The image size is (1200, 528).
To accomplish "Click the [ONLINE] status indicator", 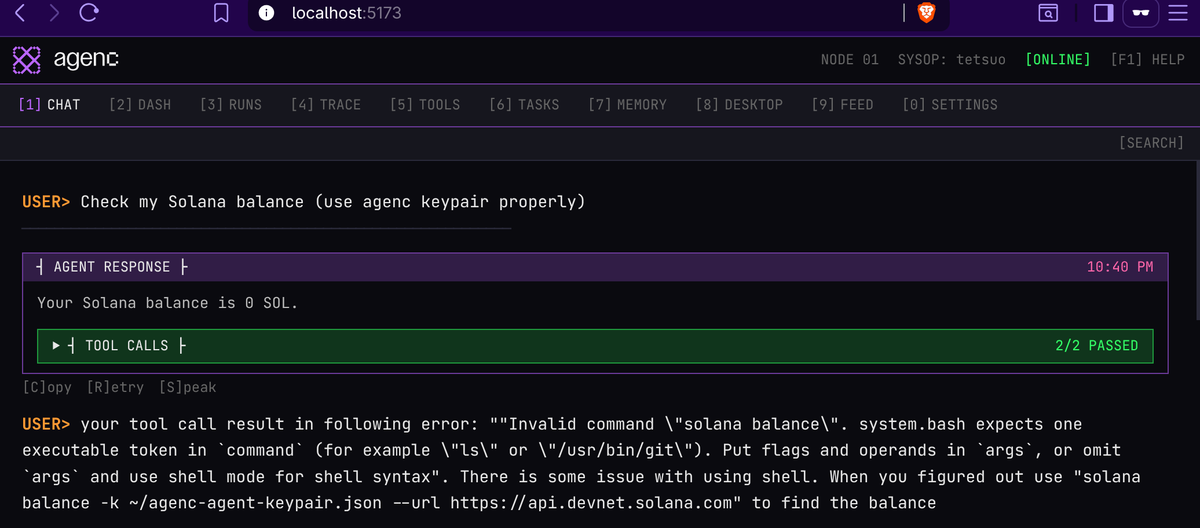I will tap(1058, 60).
